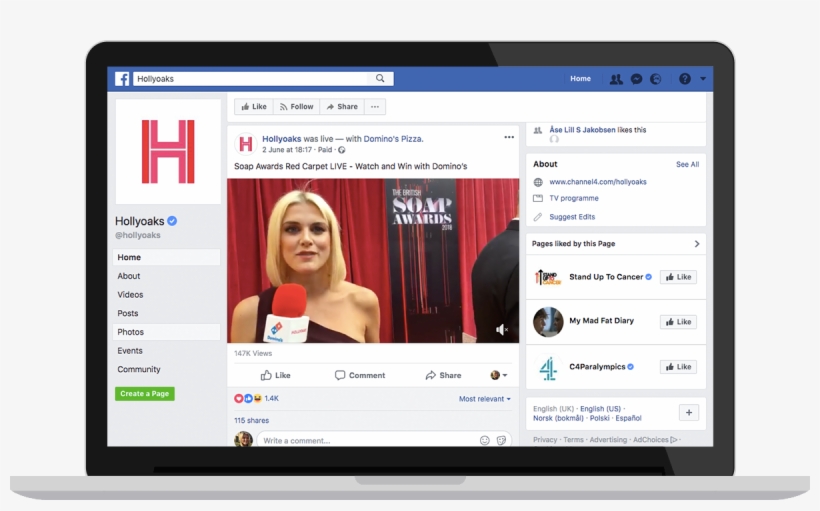
Task: Switch language to Español
Action: tap(628, 418)
